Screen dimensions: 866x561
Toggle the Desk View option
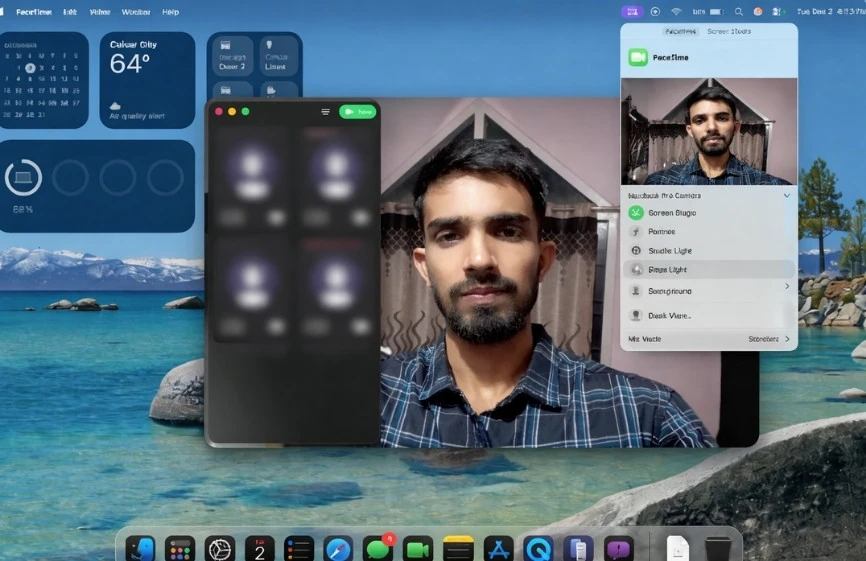coord(709,316)
